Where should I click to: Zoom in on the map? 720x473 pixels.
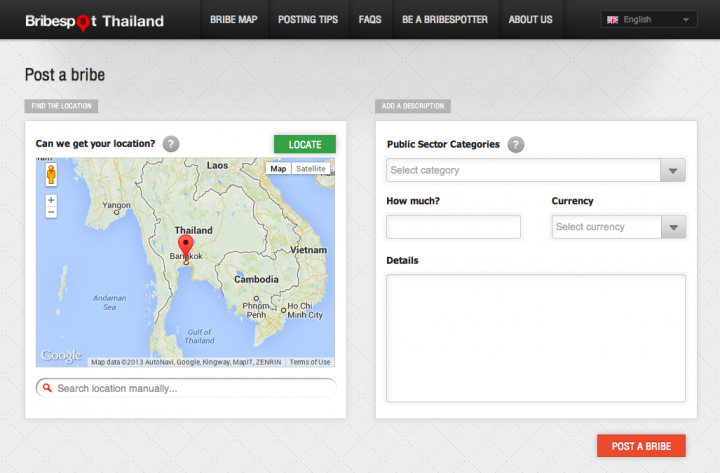pyautogui.click(x=51, y=200)
